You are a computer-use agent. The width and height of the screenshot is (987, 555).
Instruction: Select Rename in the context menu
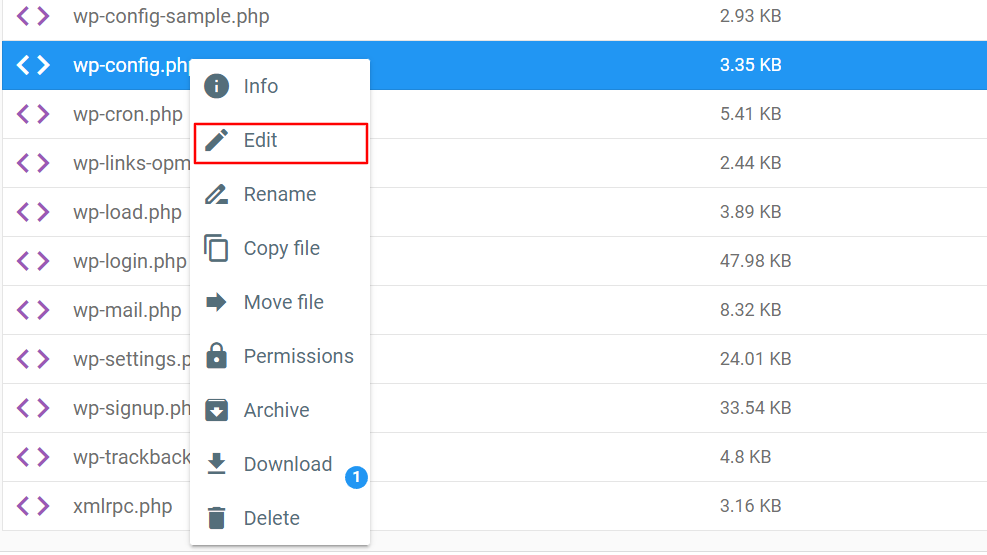(280, 194)
